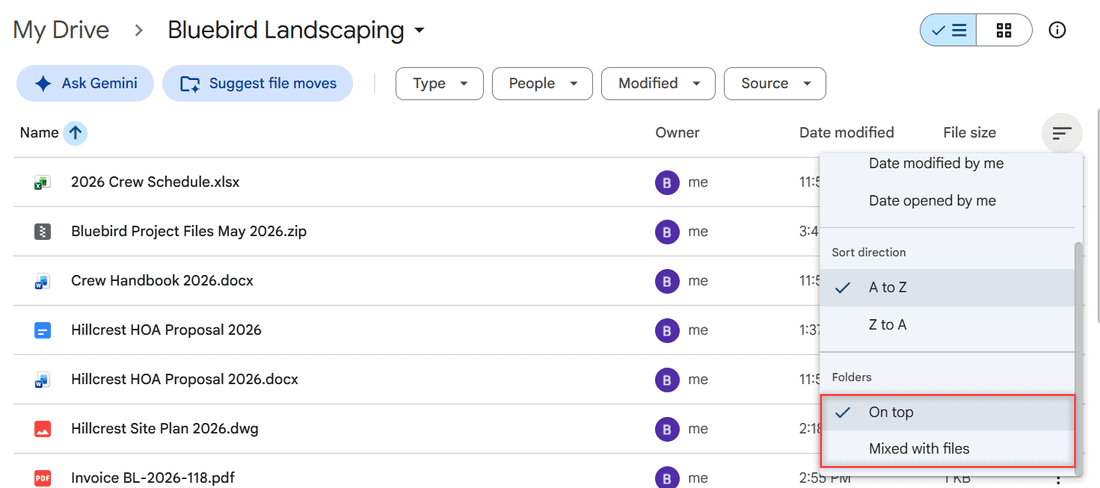This screenshot has height=488, width=1100.
Task: Click the 2026 Crew Schedule Excel icon
Action: tap(42, 182)
